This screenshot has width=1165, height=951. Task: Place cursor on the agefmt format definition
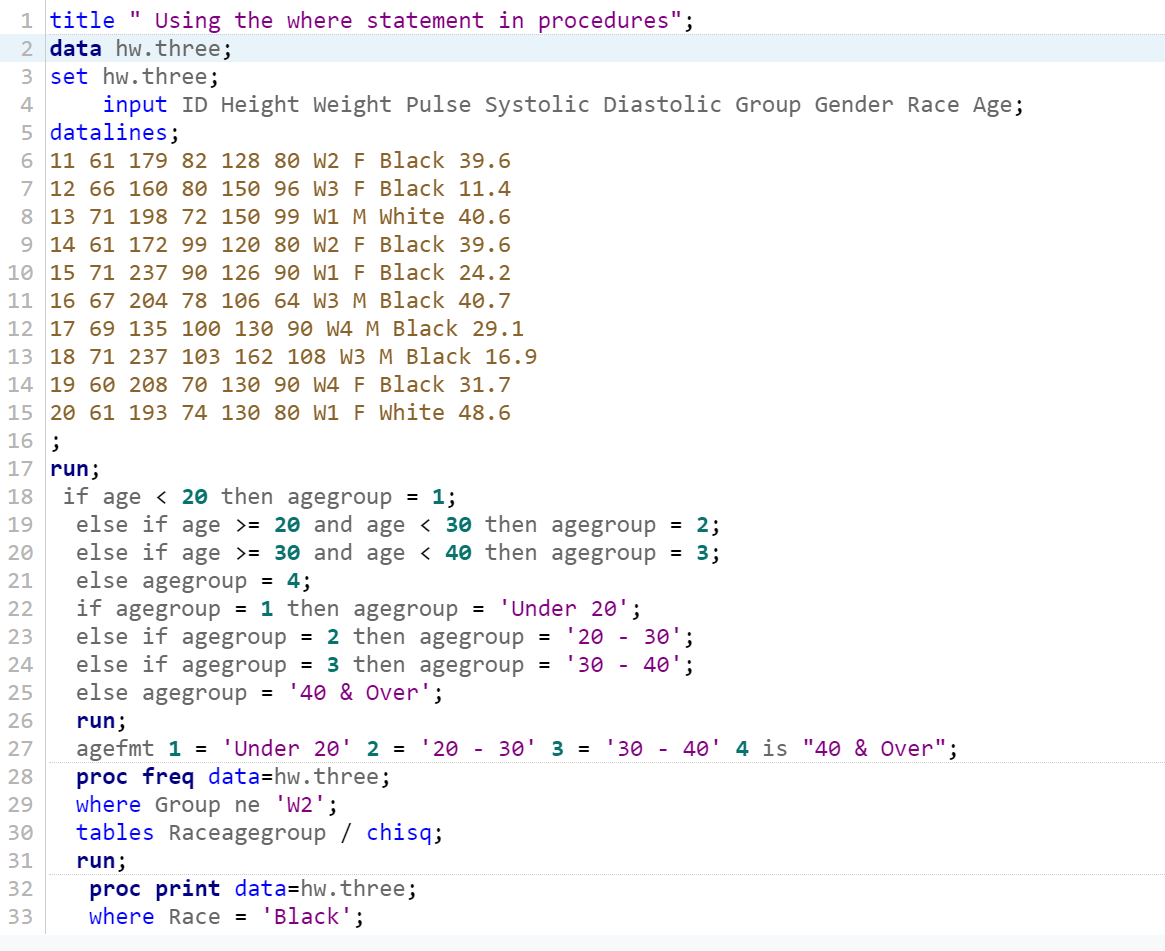(x=110, y=748)
